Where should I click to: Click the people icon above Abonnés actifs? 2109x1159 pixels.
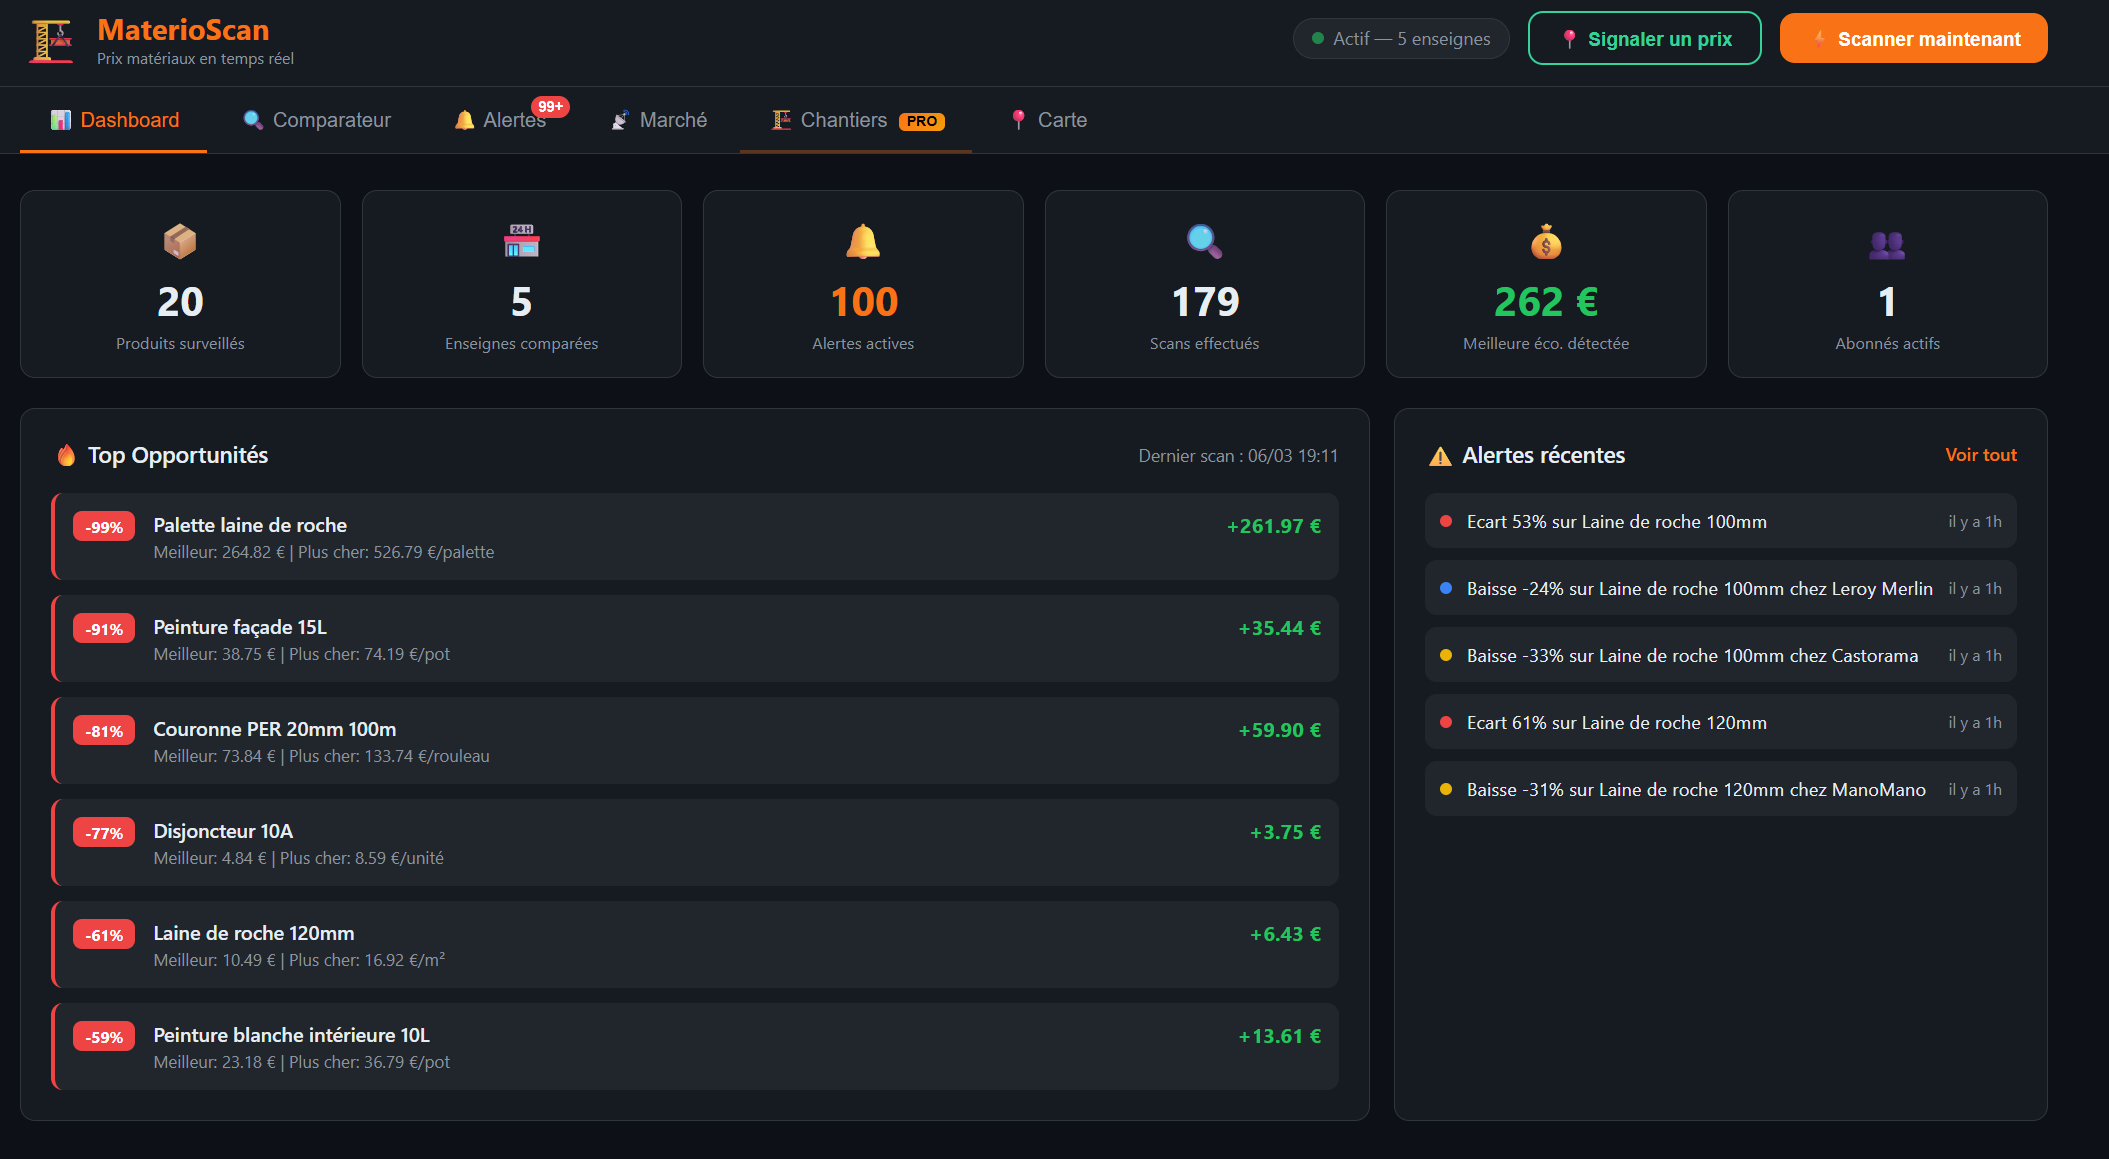1887,240
